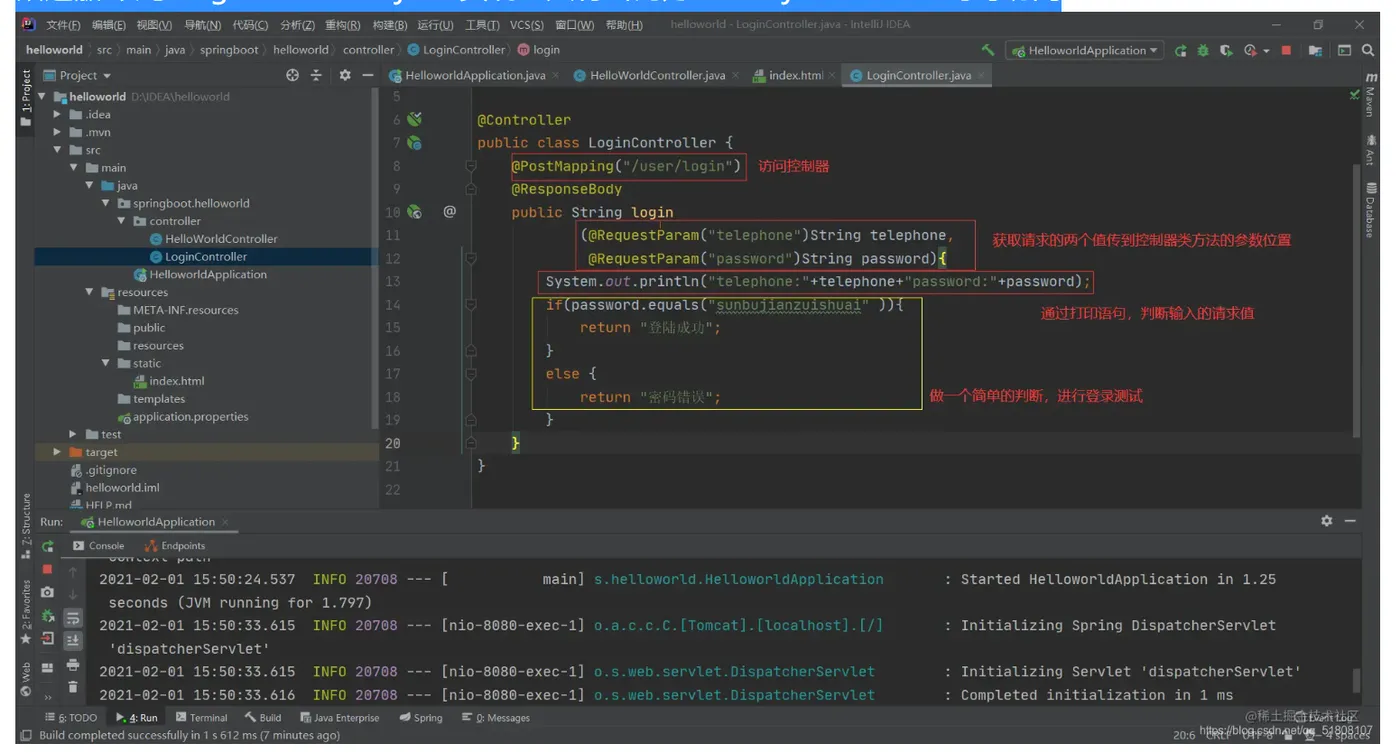Collapse the controller package
1400x753 pixels.
click(122, 221)
